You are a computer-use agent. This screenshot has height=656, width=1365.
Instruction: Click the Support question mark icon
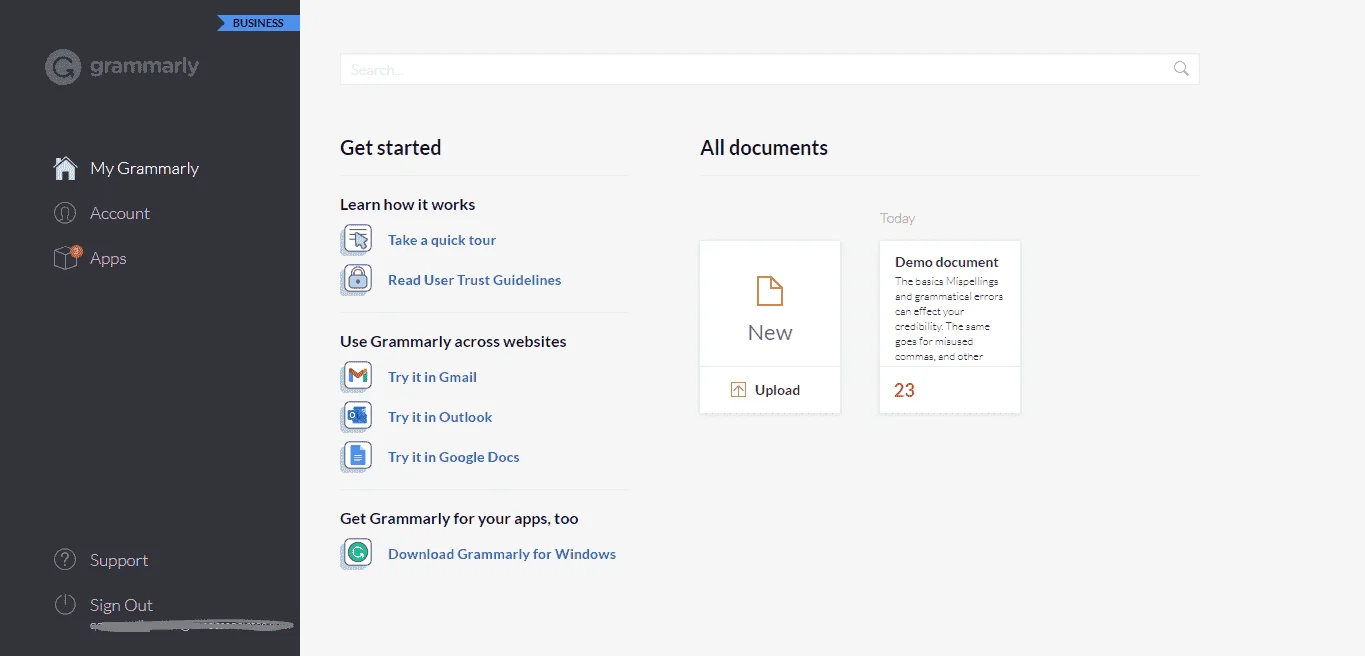click(x=65, y=560)
